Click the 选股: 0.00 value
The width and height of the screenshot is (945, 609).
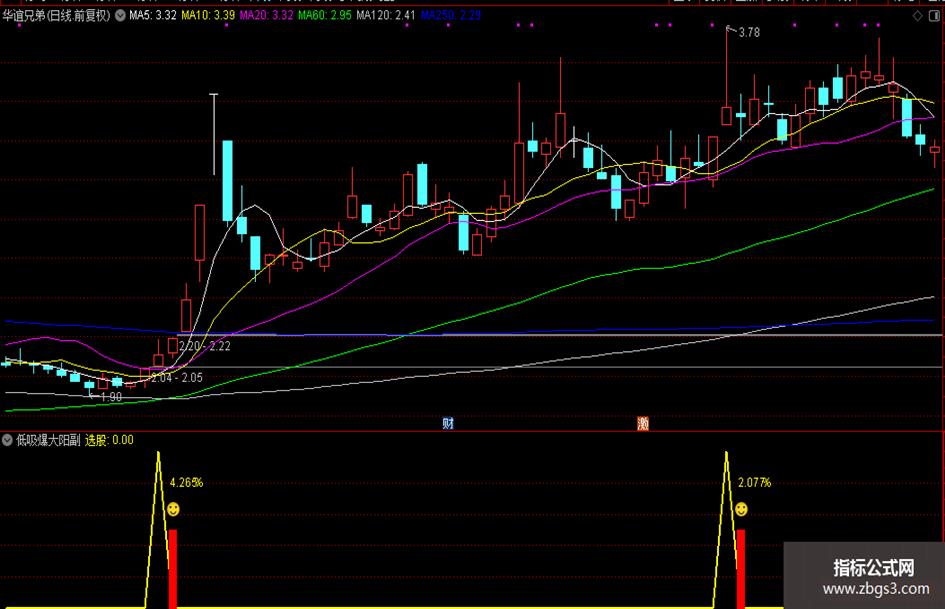pos(109,440)
